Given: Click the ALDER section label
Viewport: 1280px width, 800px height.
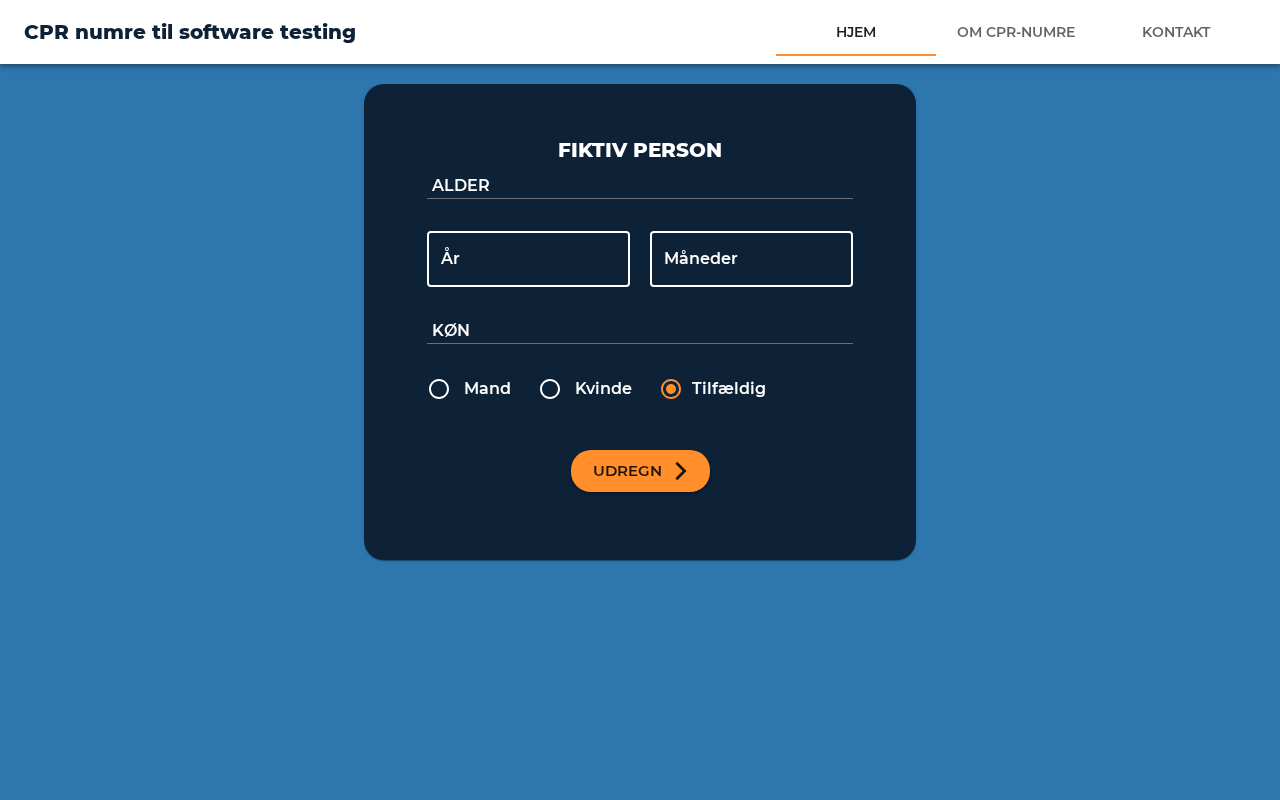Looking at the screenshot, I should (461, 185).
